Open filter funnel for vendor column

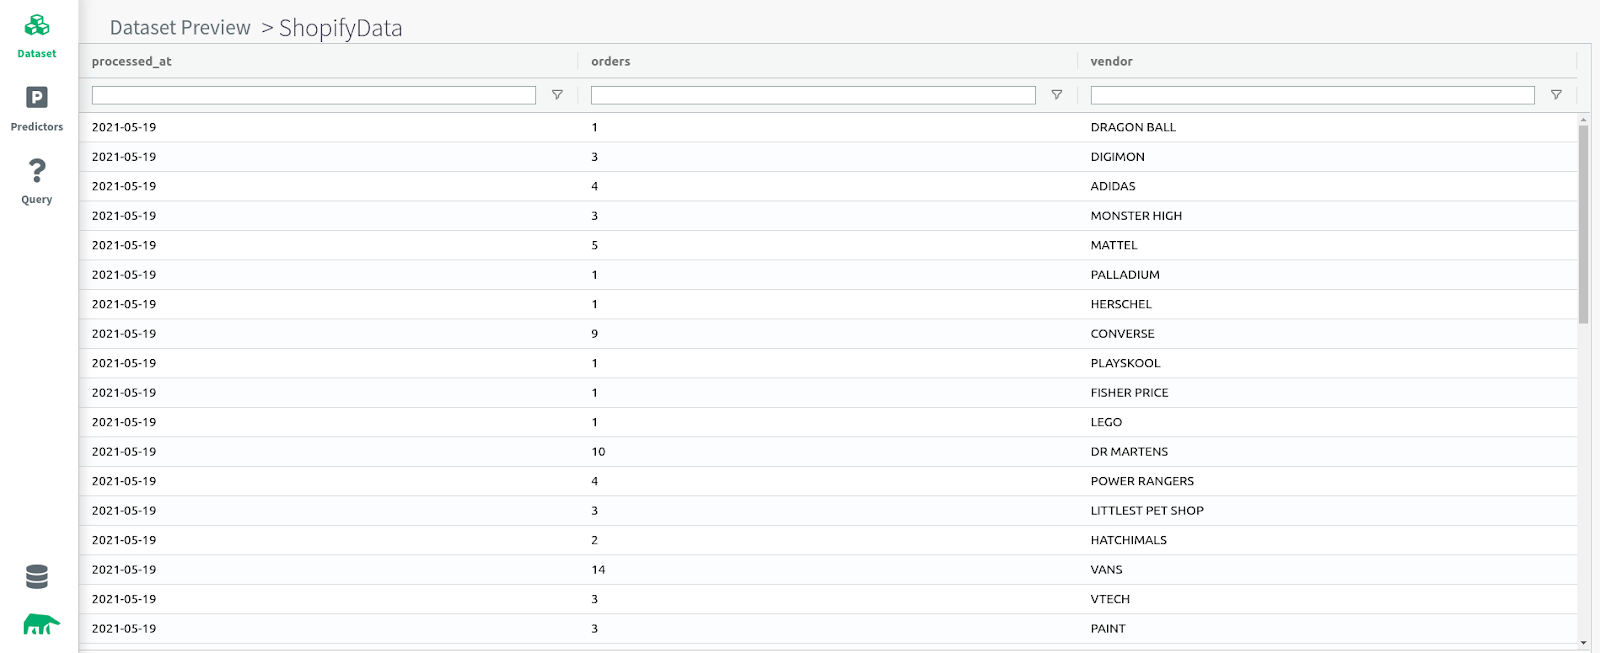click(1556, 95)
